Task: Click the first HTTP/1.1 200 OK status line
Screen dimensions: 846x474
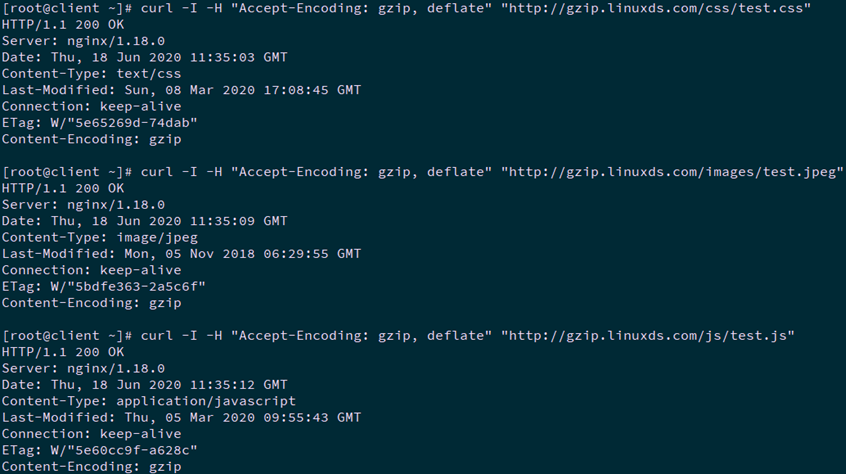Action: [63, 24]
